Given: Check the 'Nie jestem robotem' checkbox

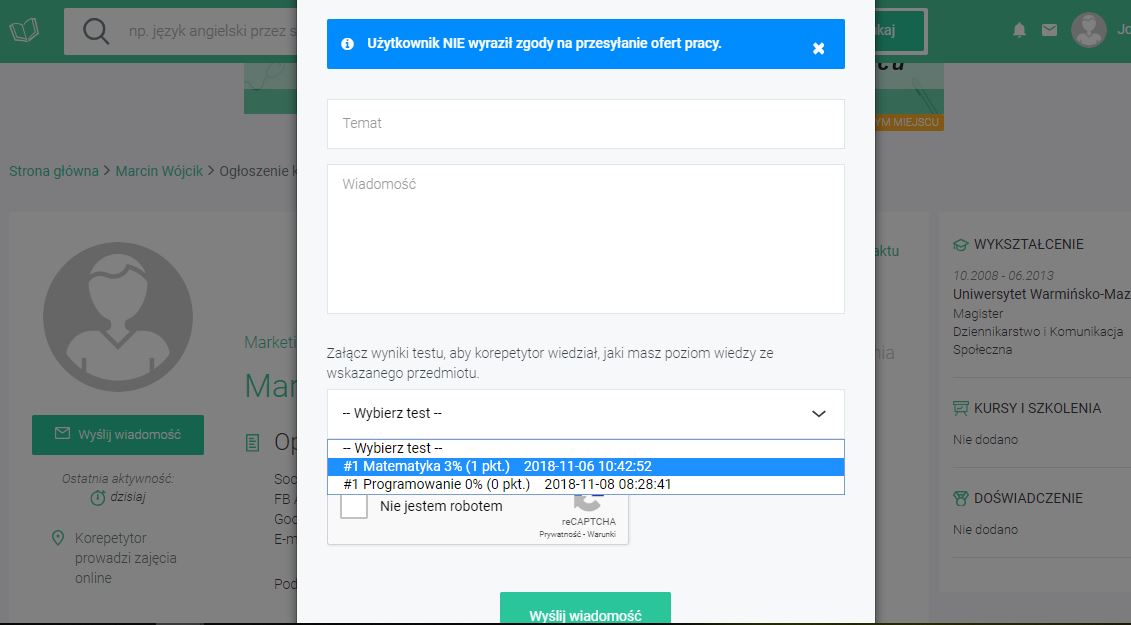Looking at the screenshot, I should click(x=354, y=506).
